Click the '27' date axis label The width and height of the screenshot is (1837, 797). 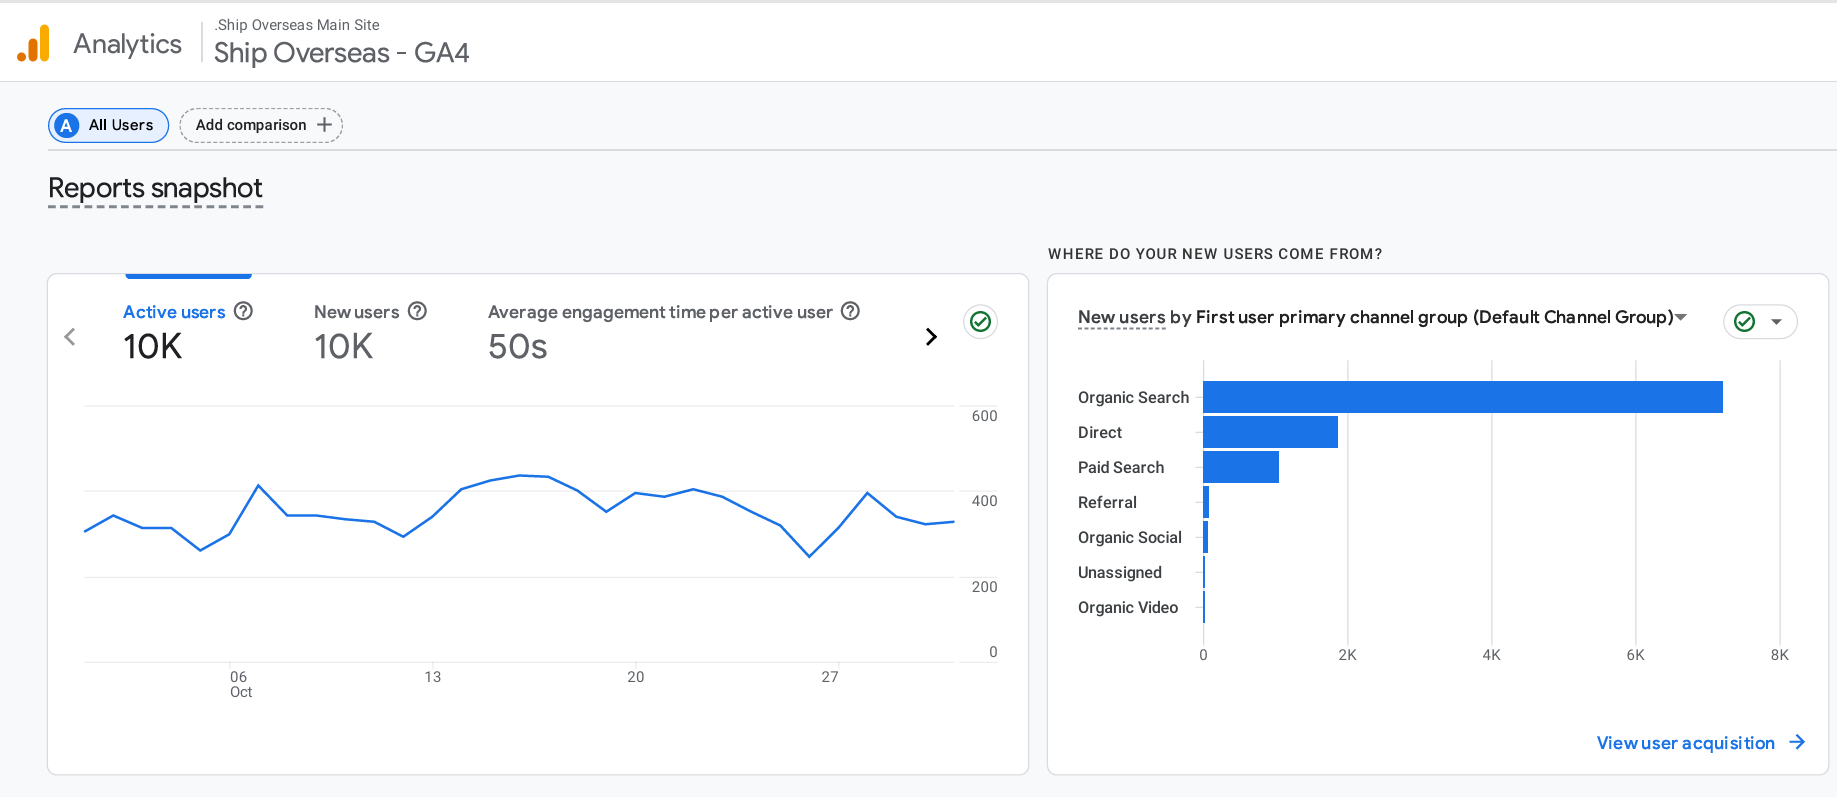[830, 677]
